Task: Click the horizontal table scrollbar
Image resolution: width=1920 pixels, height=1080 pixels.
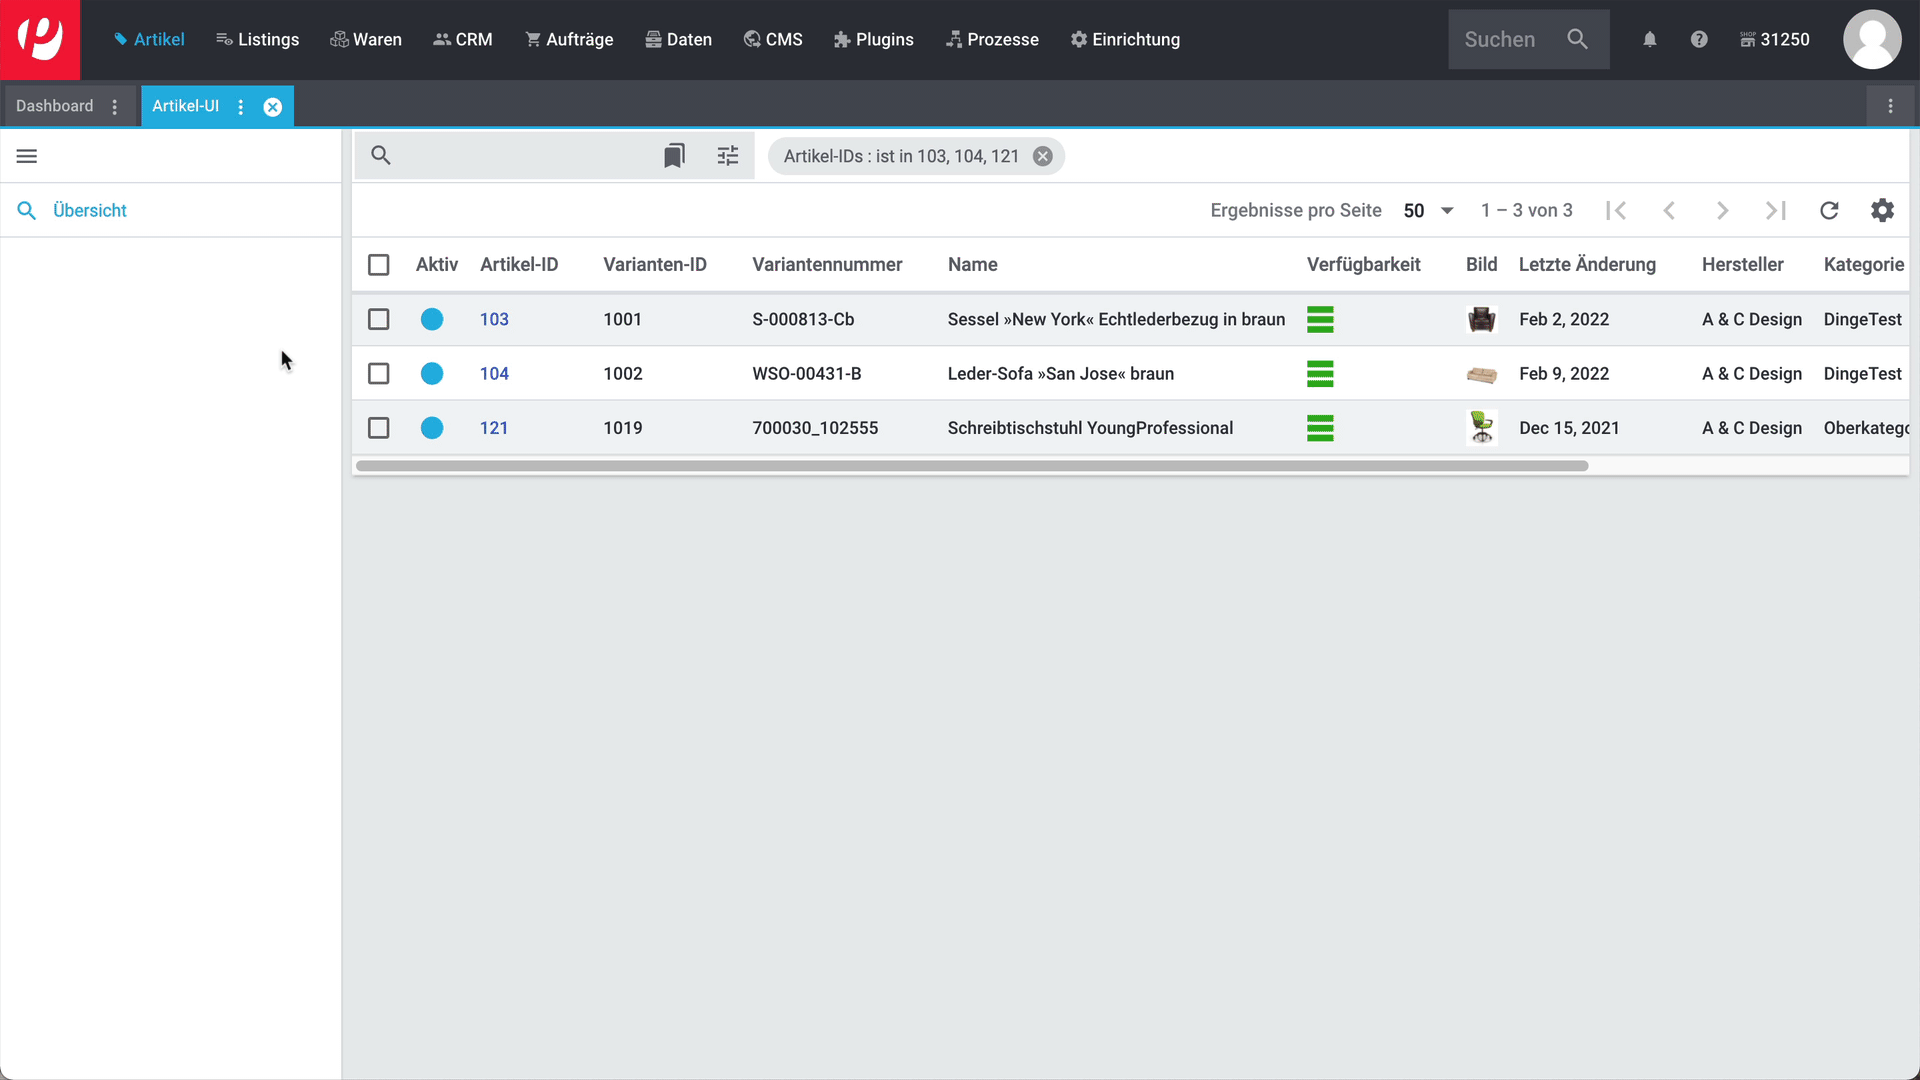Action: pos(971,466)
